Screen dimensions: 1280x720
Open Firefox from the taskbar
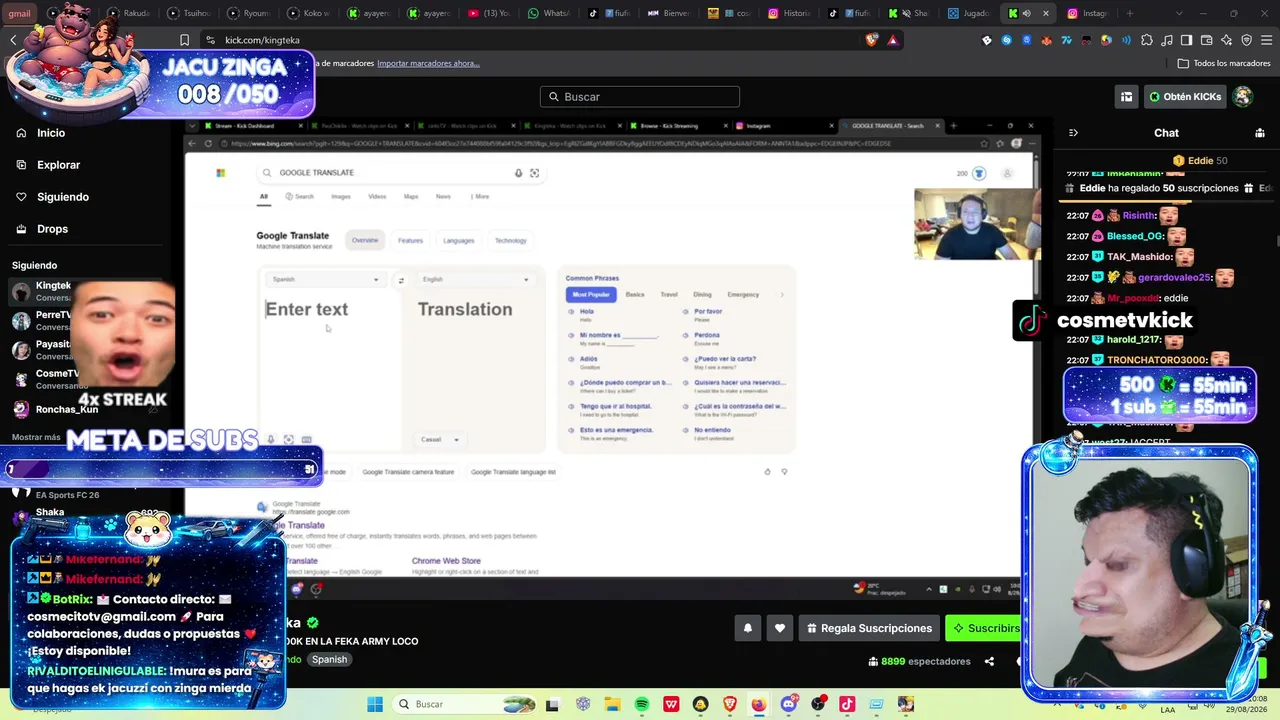click(759, 704)
